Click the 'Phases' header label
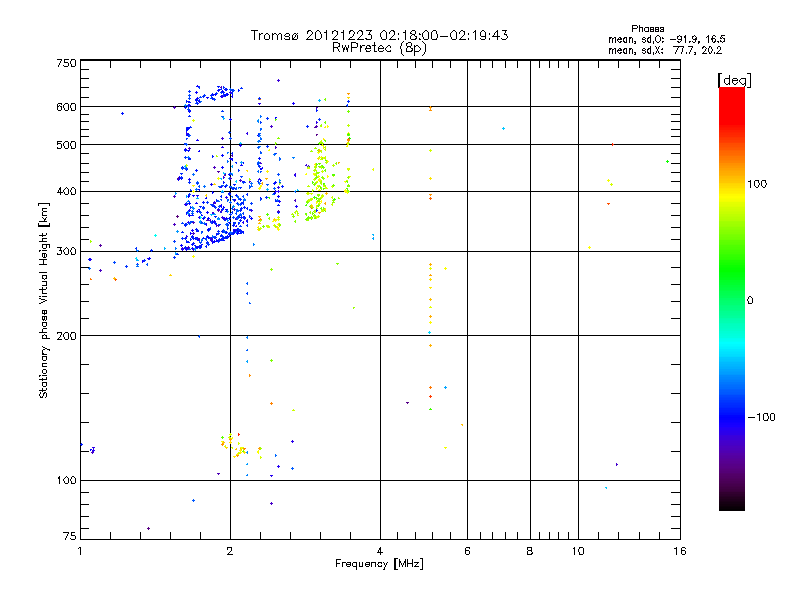Image resolution: width=800 pixels, height=600 pixels. point(647,29)
